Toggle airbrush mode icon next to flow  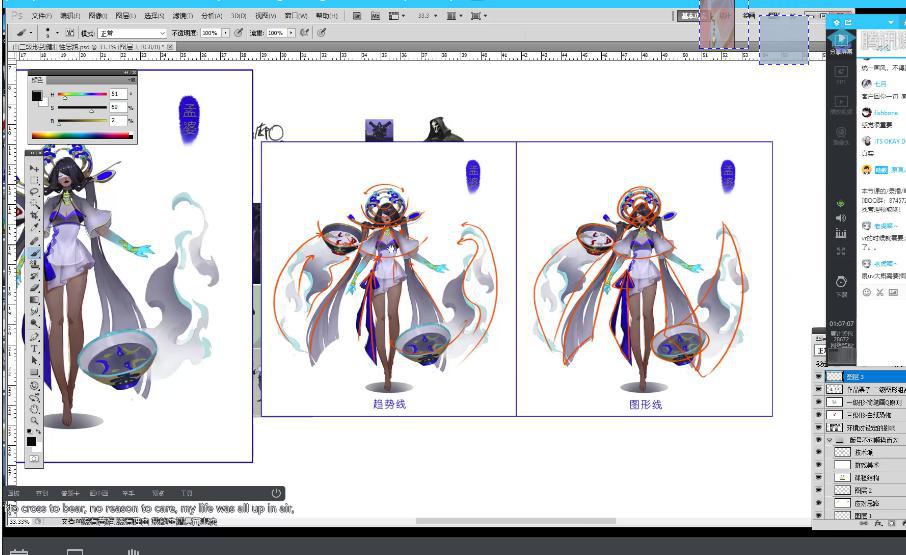304,33
